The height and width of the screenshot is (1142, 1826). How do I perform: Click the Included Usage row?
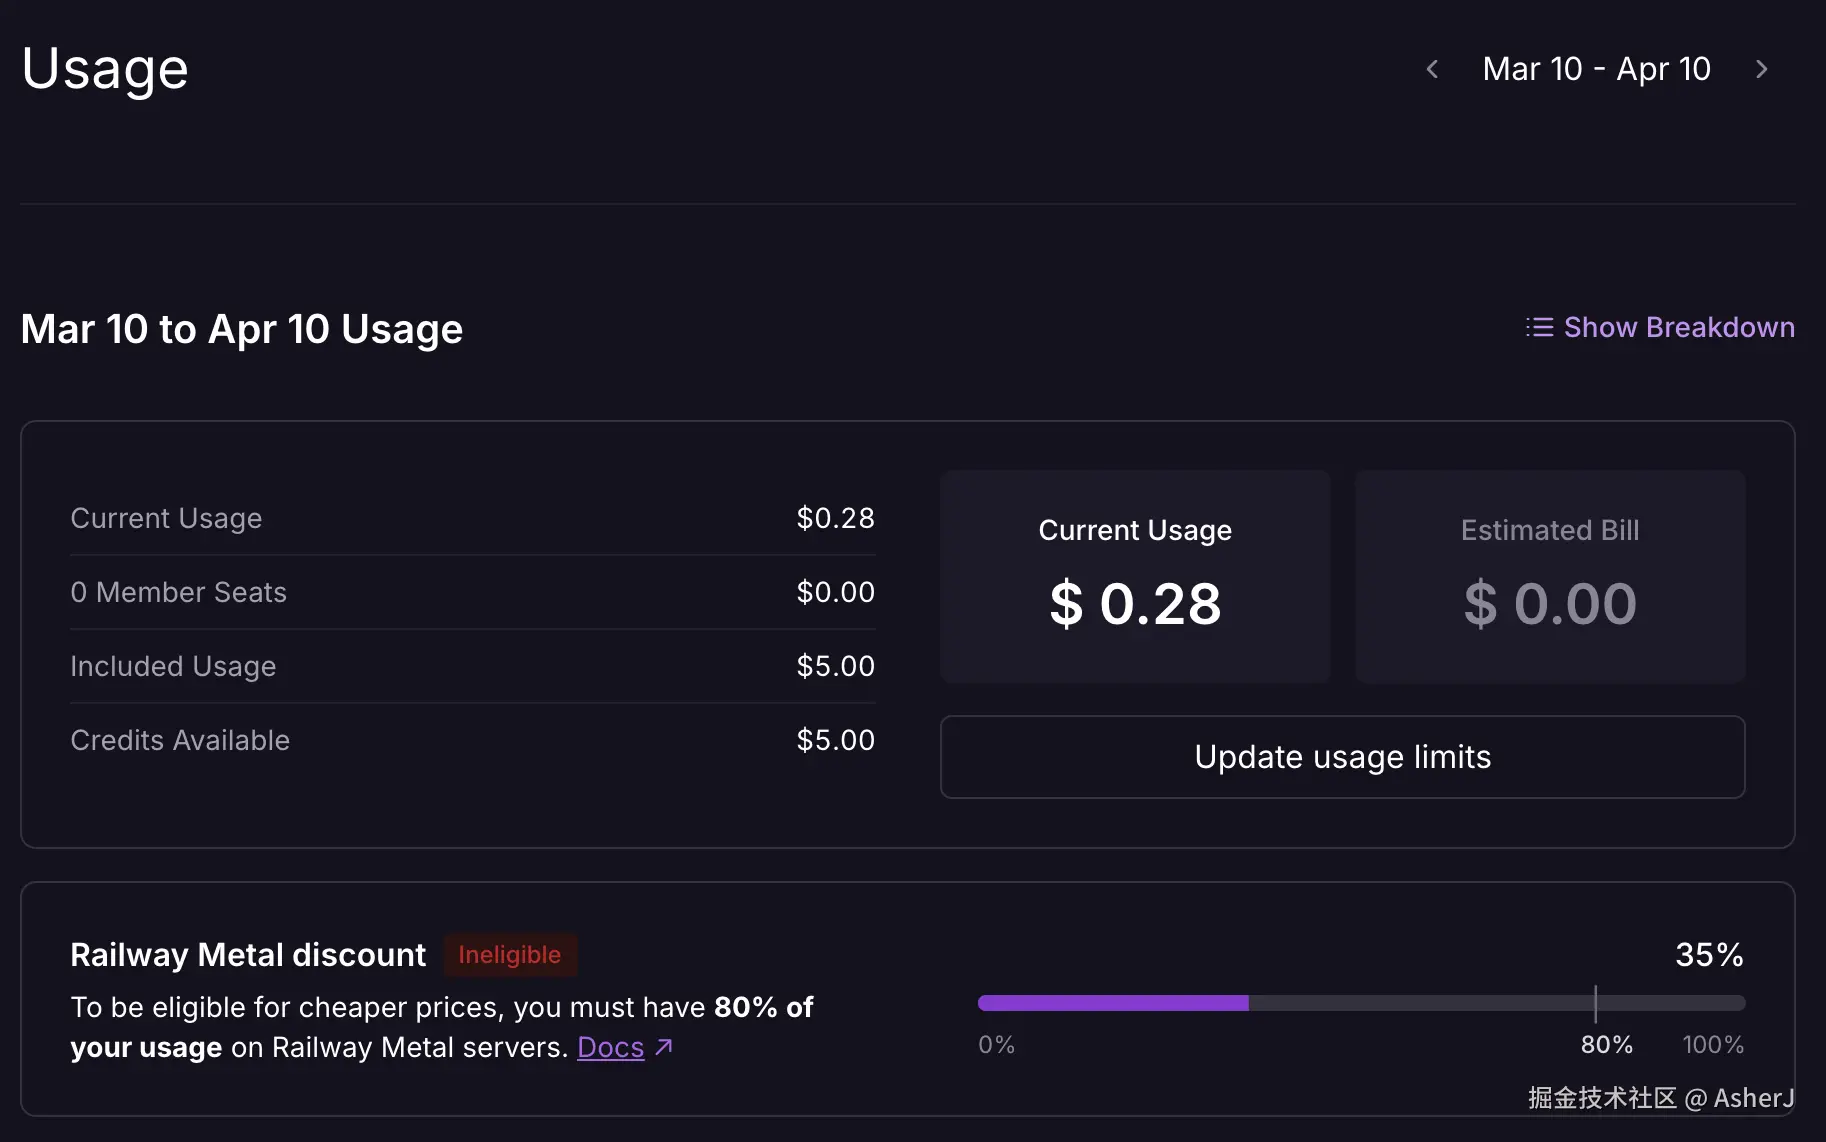click(x=472, y=666)
